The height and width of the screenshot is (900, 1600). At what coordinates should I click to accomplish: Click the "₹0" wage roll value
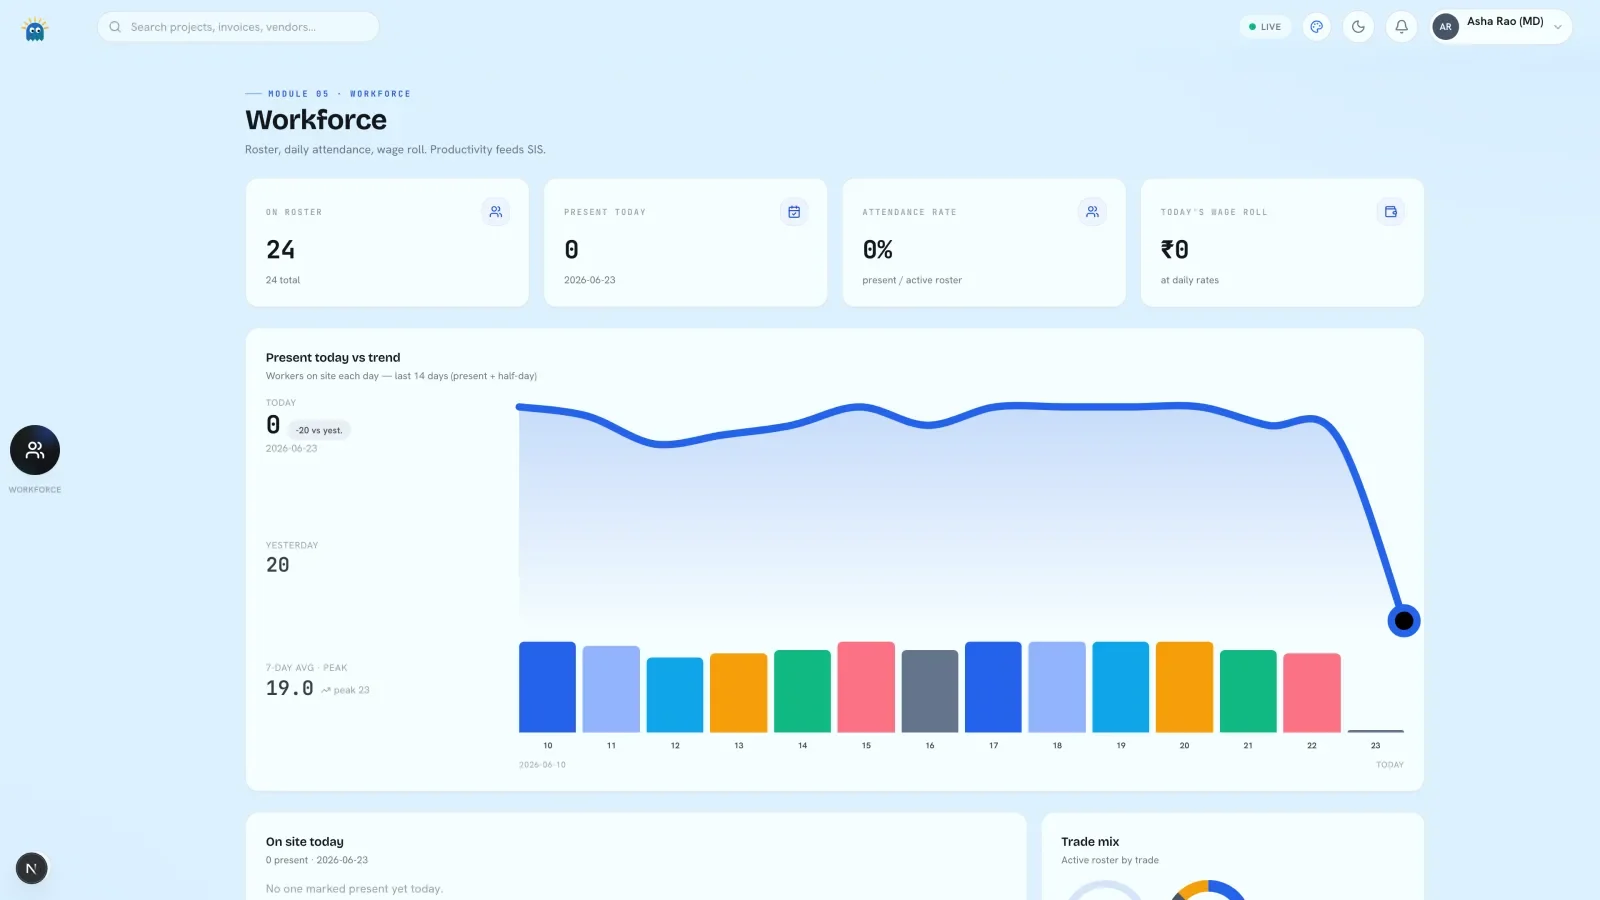1175,250
